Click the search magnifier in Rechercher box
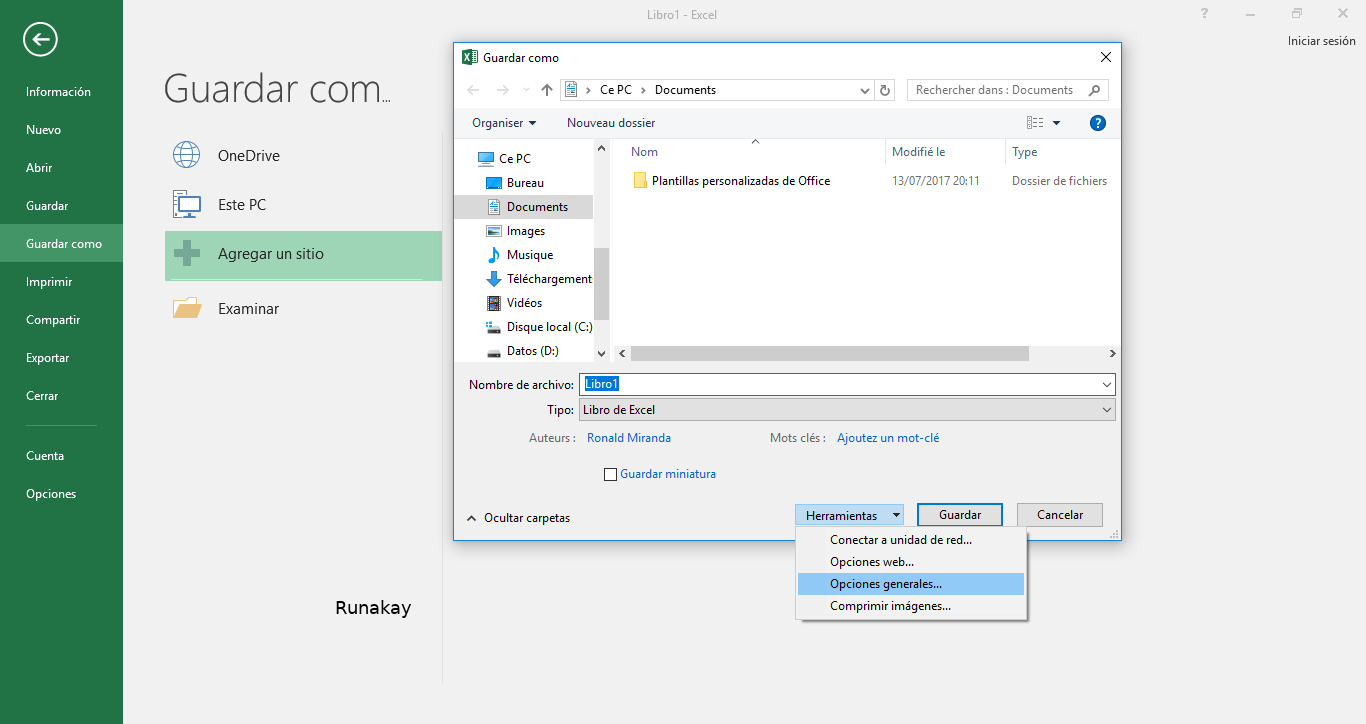This screenshot has height=724, width=1366. pyautogui.click(x=1095, y=90)
